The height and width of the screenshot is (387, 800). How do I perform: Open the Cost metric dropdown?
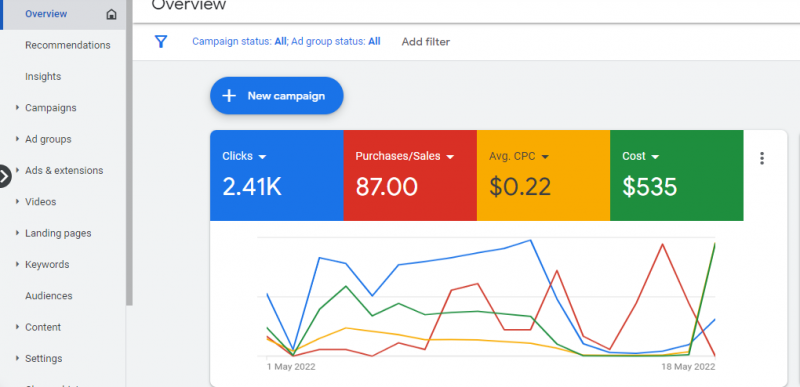655,157
